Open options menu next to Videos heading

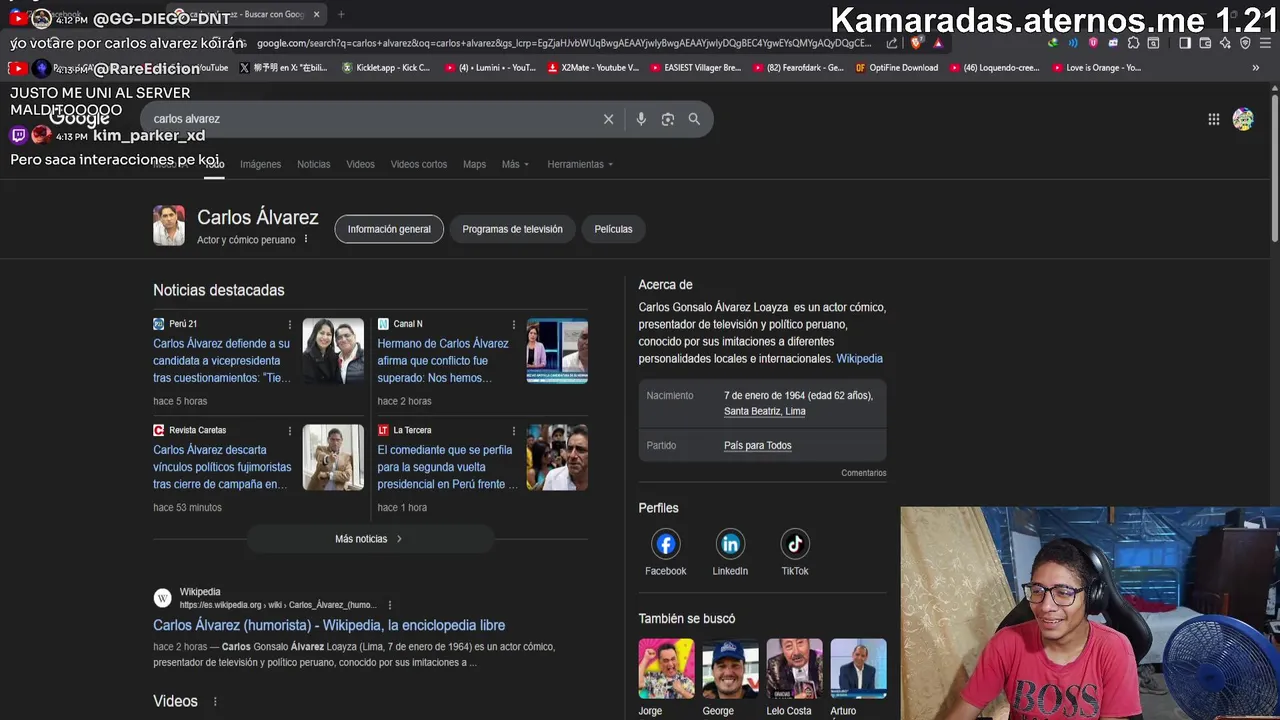pos(215,702)
